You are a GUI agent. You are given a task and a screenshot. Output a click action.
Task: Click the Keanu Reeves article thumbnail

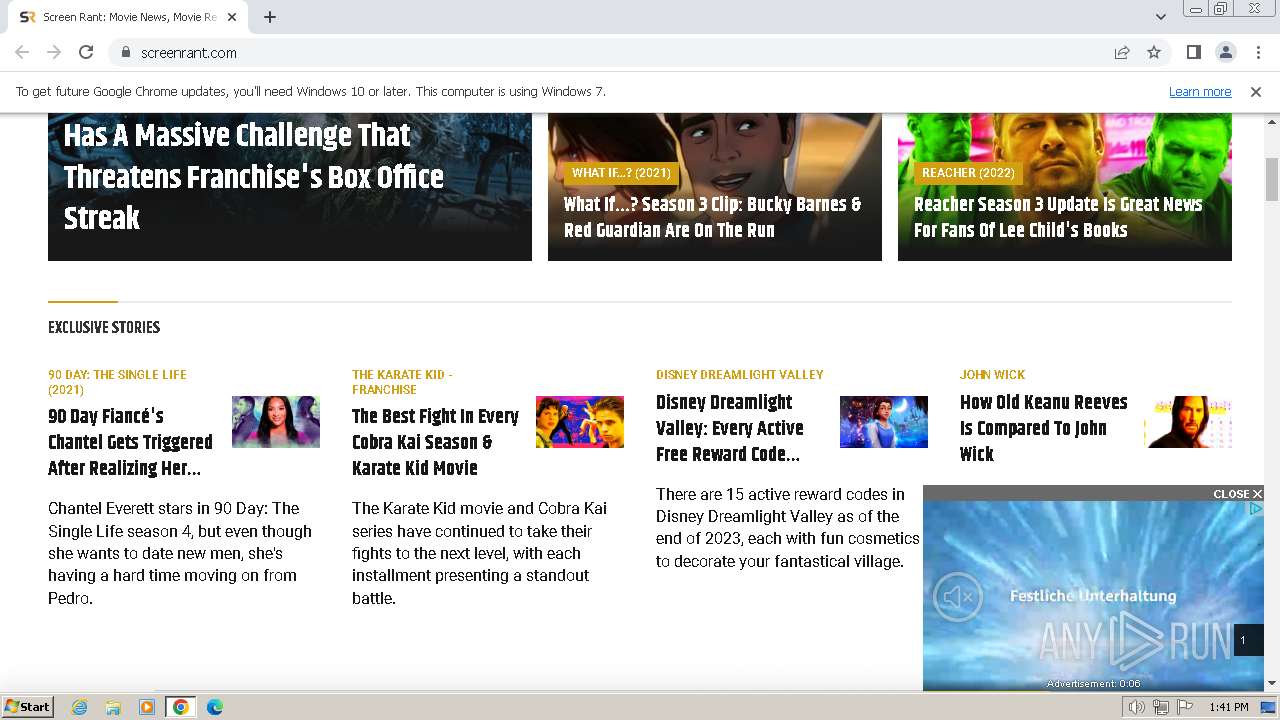(1188, 422)
